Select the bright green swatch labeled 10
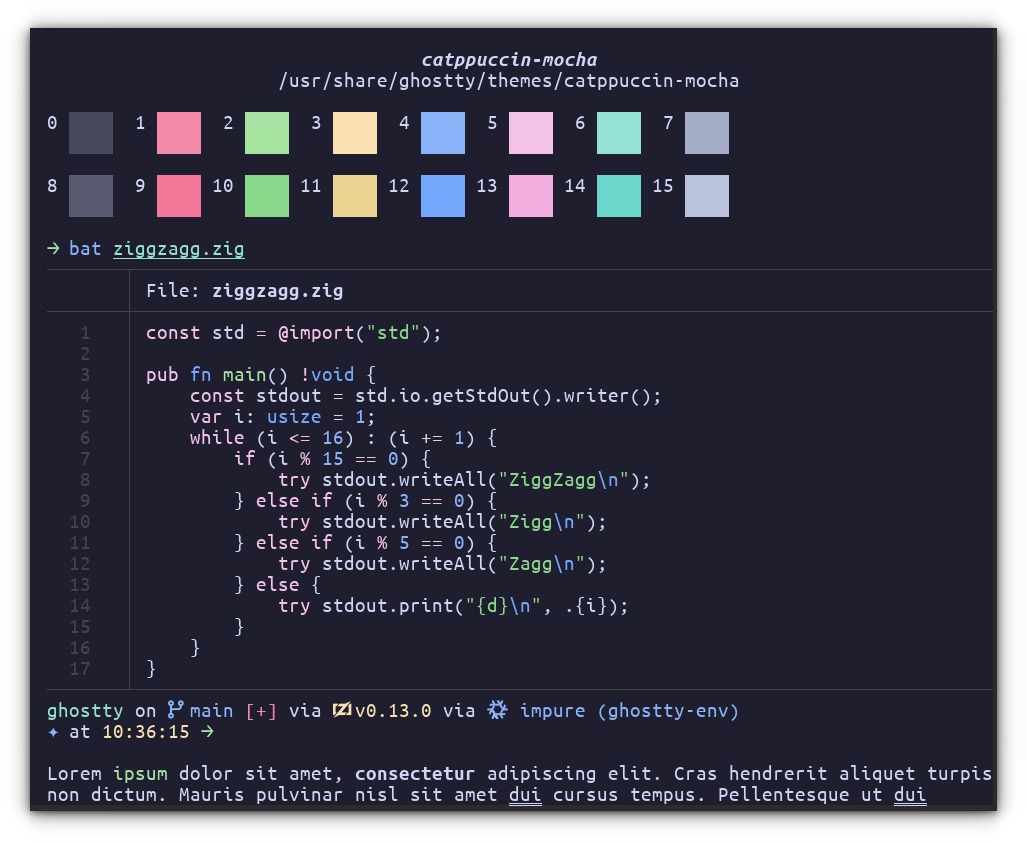Image resolution: width=1027 pixels, height=843 pixels. coord(267,196)
